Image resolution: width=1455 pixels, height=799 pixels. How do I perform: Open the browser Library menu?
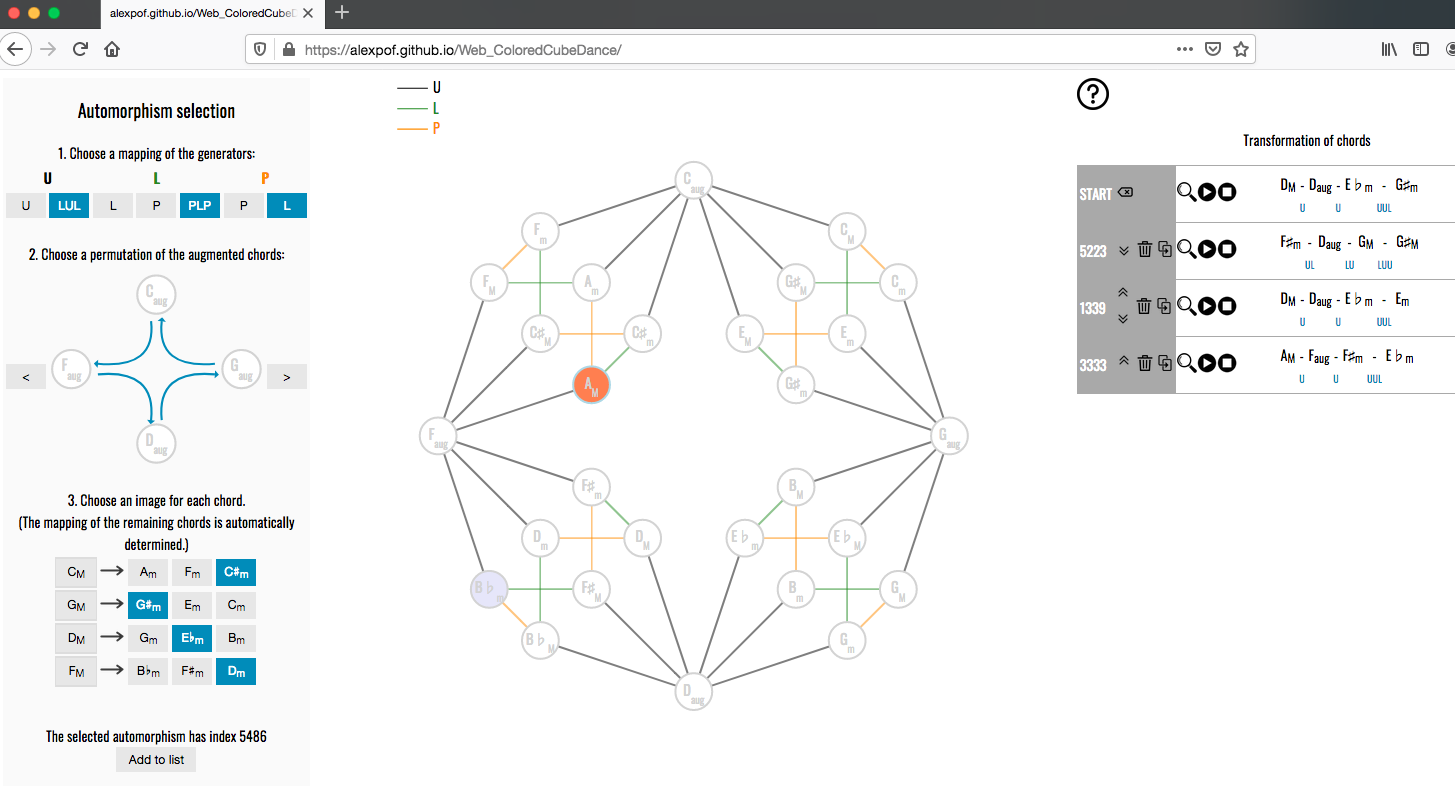[1390, 49]
